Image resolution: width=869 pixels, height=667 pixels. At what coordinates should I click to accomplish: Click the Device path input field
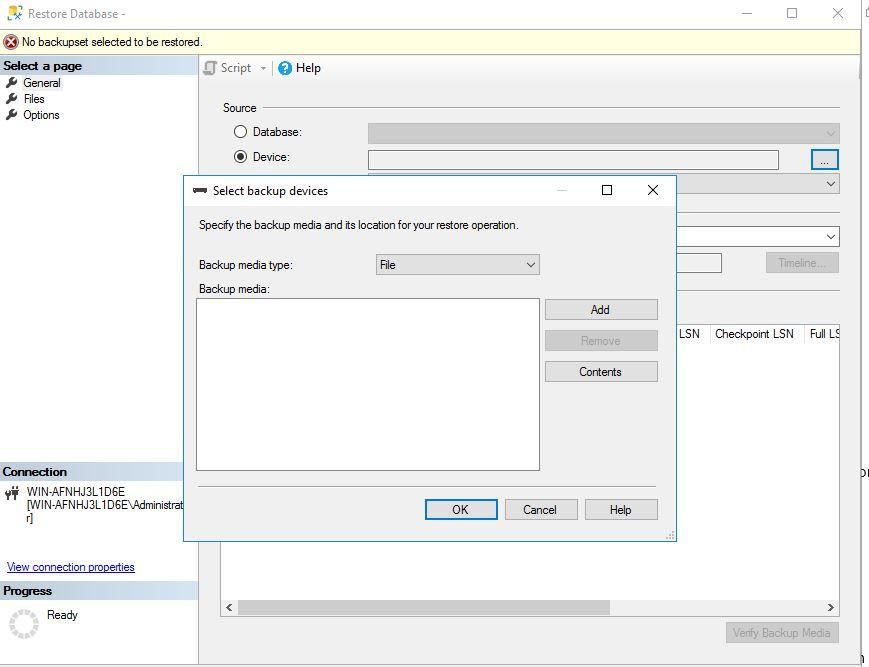(573, 160)
